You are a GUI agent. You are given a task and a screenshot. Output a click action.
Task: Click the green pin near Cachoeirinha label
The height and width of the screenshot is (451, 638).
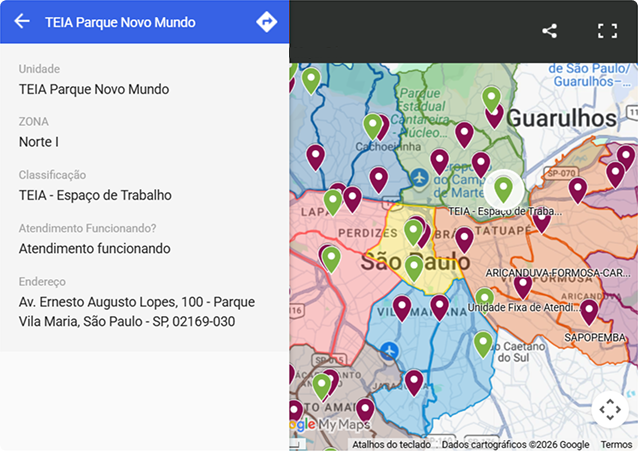click(372, 126)
